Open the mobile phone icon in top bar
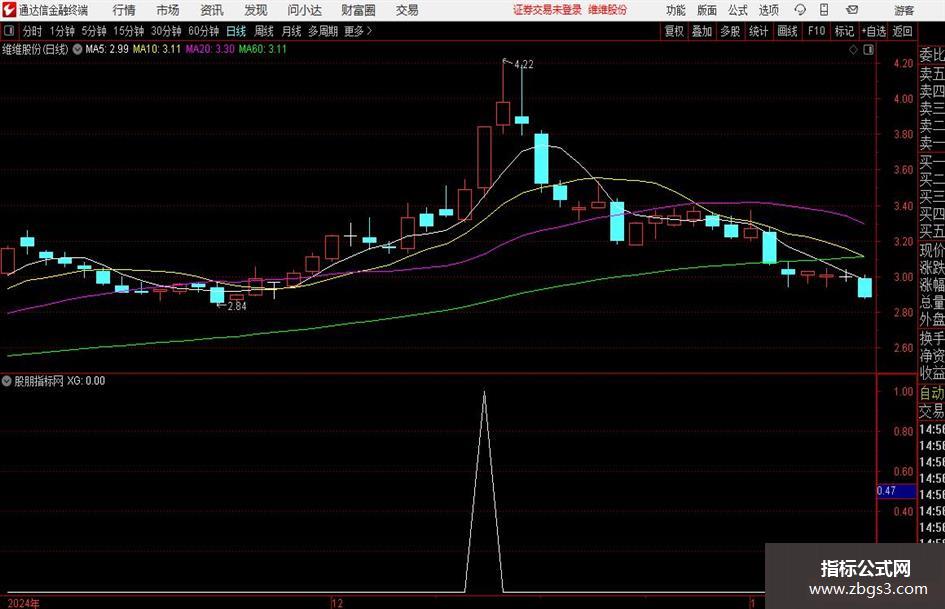Viewport: 945px width, 609px height. tap(824, 10)
